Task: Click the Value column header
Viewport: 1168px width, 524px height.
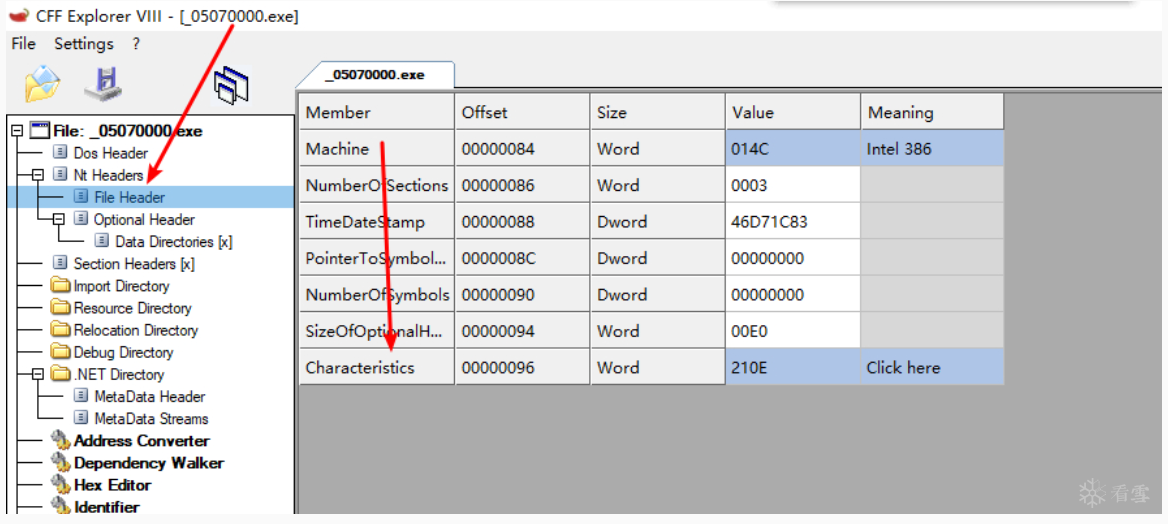Action: (793, 112)
